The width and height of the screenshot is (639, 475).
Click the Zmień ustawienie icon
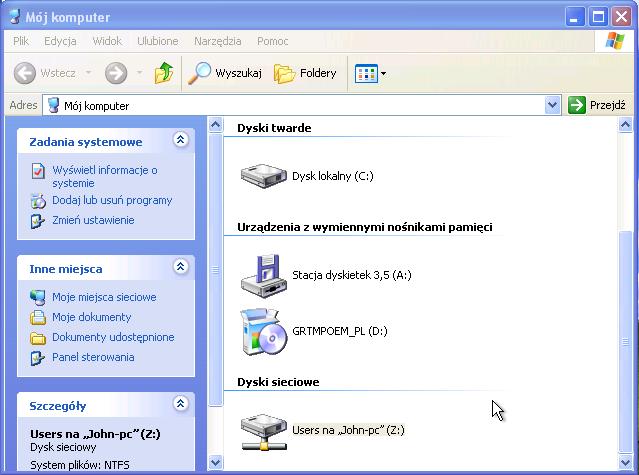[38, 220]
